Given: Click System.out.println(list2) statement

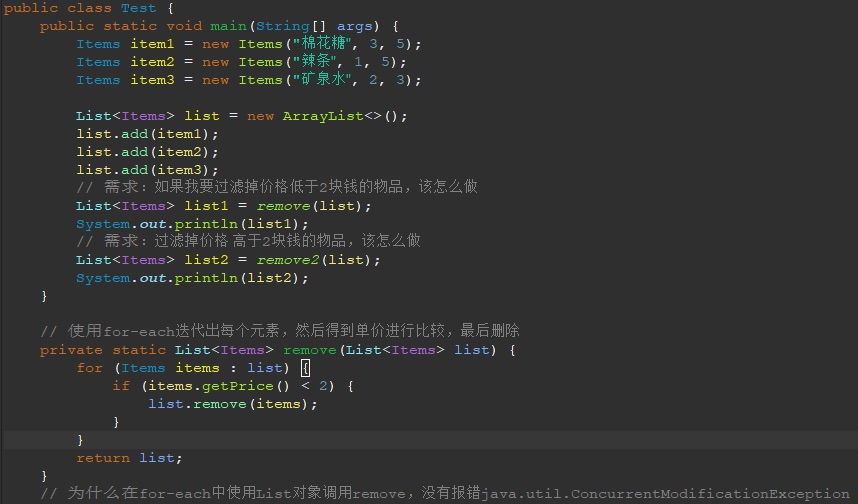Looking at the screenshot, I should [x=192, y=279].
